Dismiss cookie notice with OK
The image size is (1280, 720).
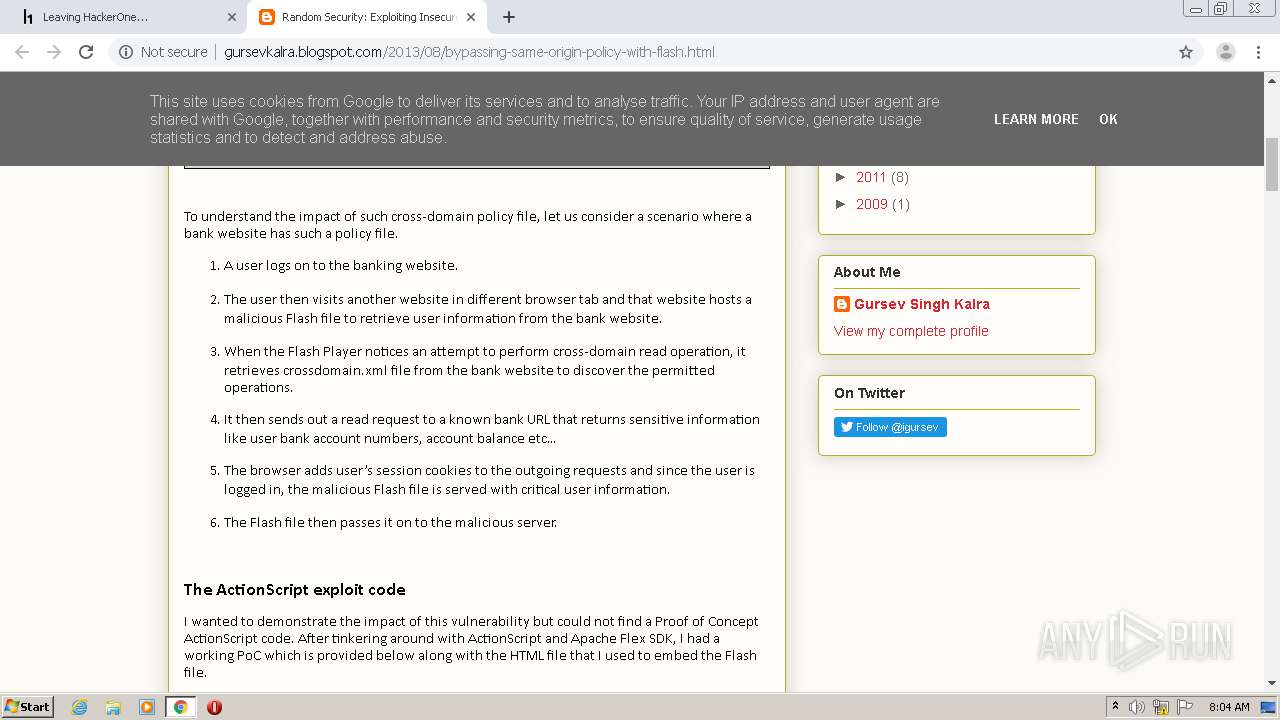click(x=1108, y=119)
